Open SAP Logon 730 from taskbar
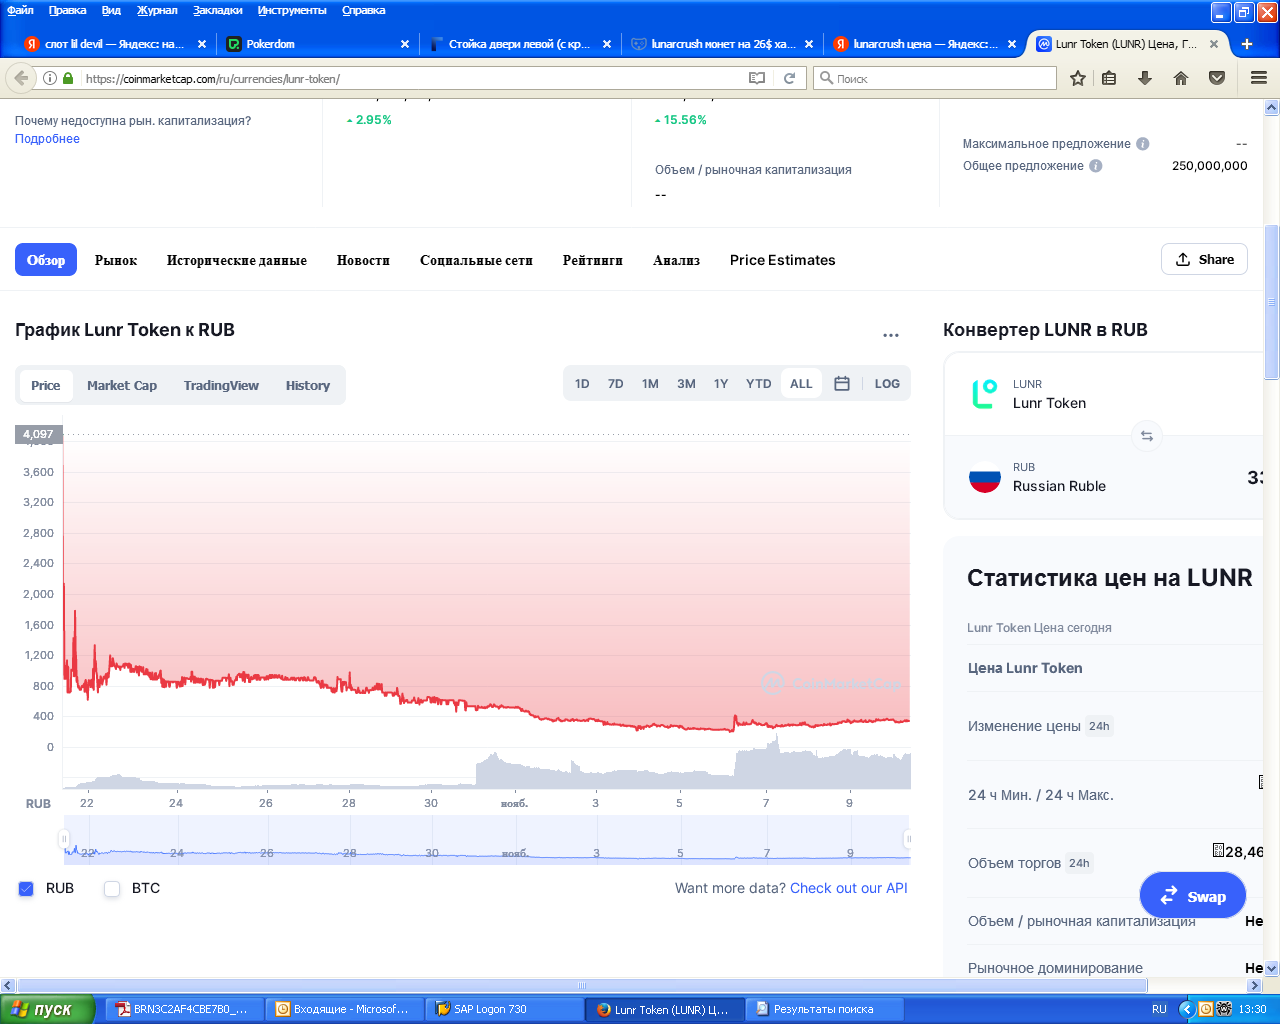 pos(502,1009)
